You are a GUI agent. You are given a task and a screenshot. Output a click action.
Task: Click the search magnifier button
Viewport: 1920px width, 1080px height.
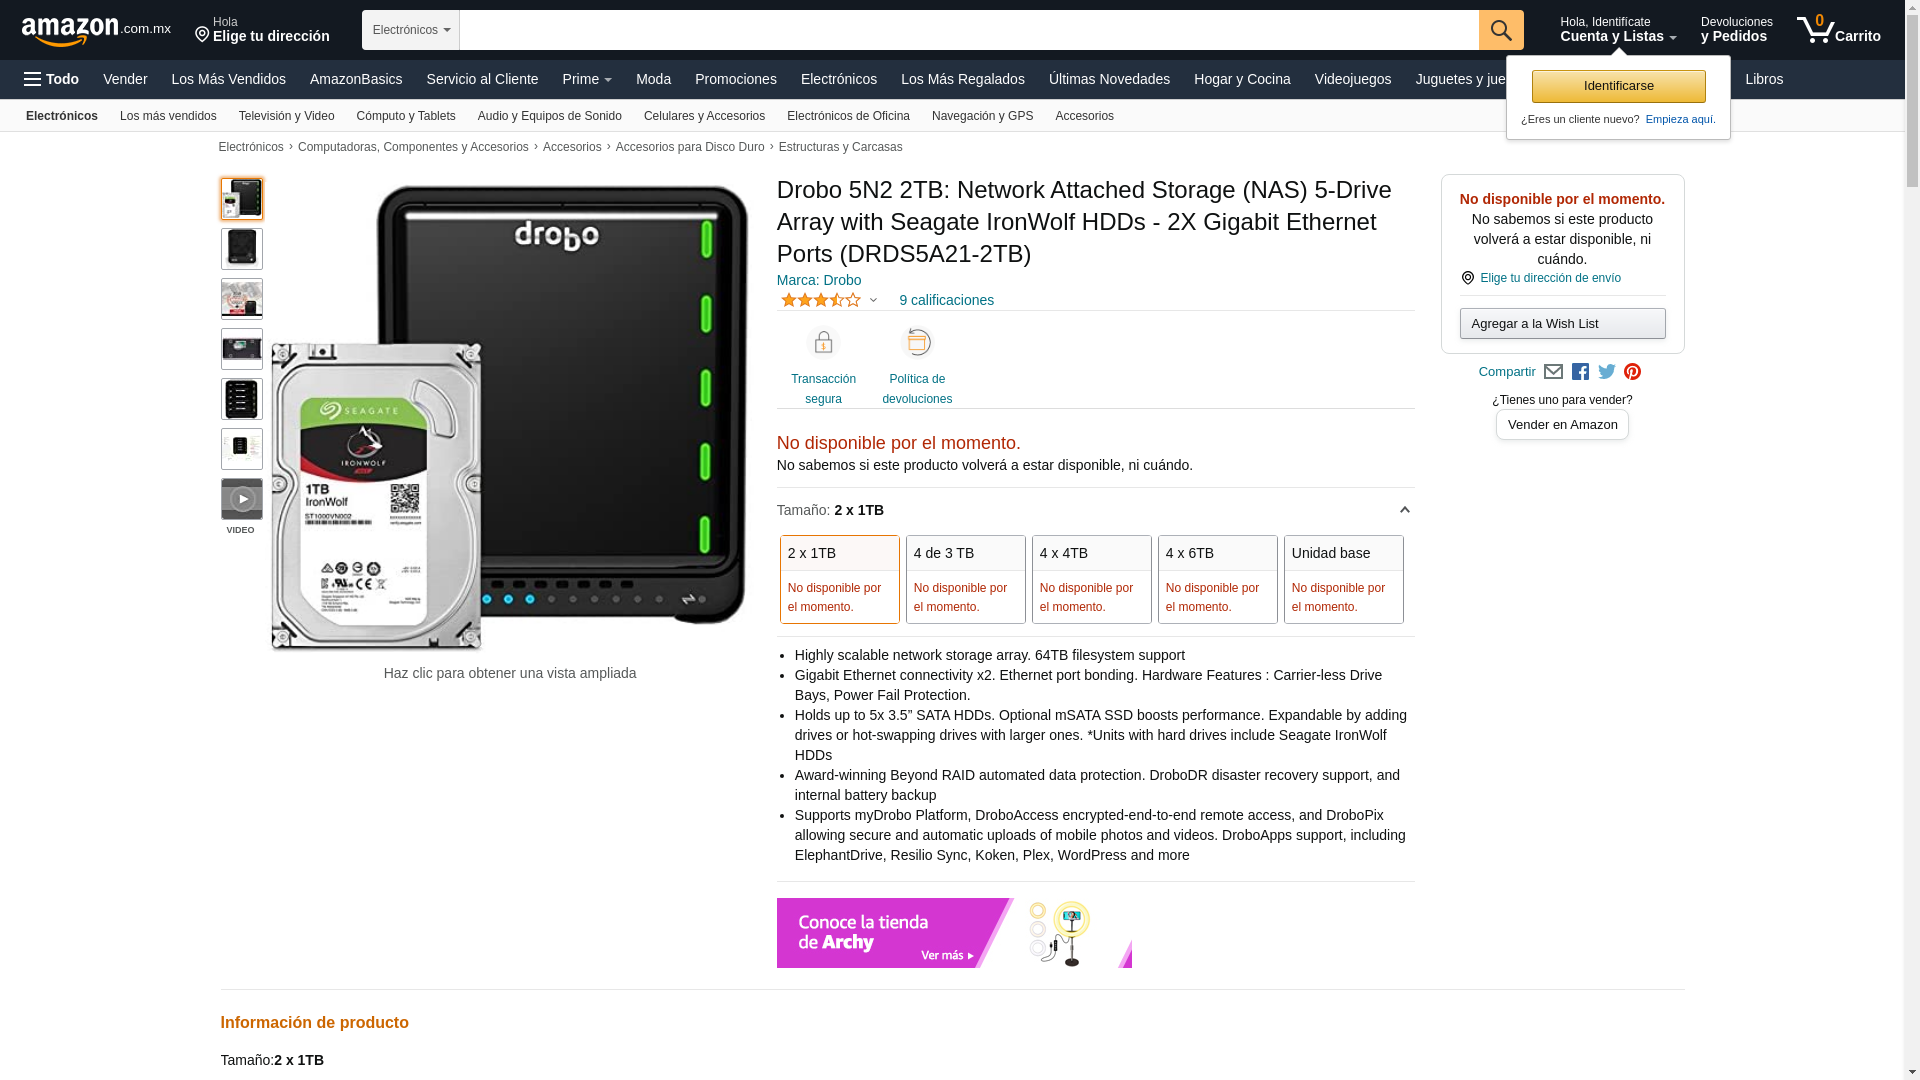(1500, 30)
